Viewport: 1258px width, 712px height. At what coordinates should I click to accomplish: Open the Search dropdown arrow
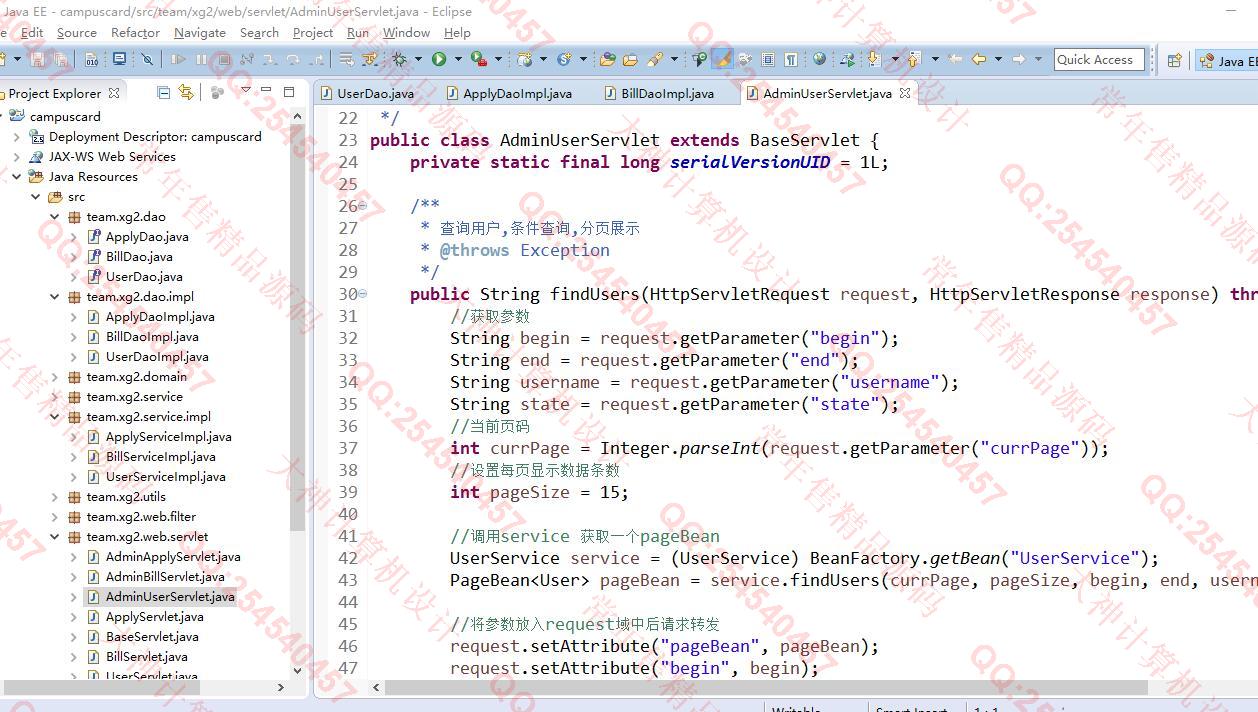(x=674, y=59)
